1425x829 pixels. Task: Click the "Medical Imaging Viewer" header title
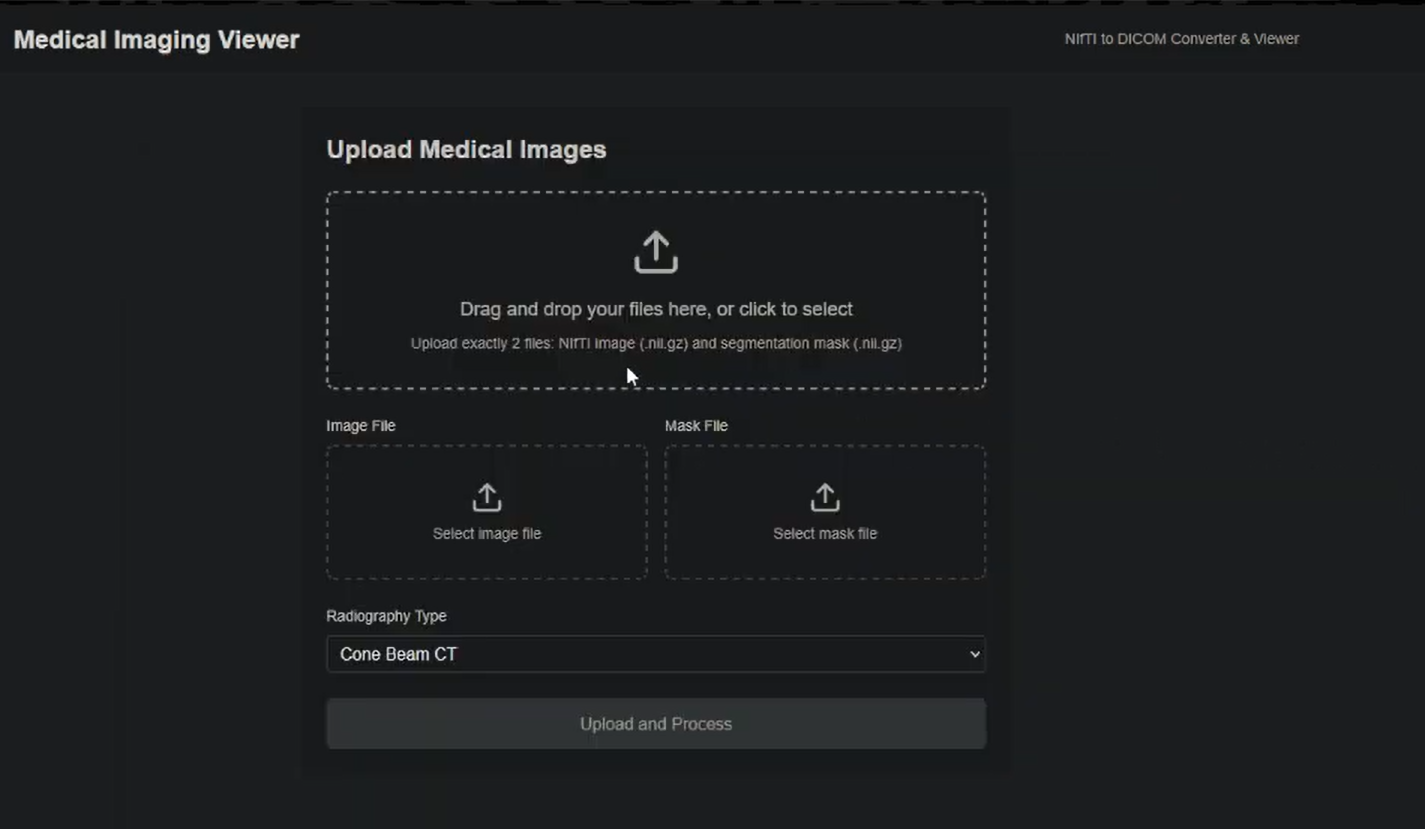coord(155,40)
